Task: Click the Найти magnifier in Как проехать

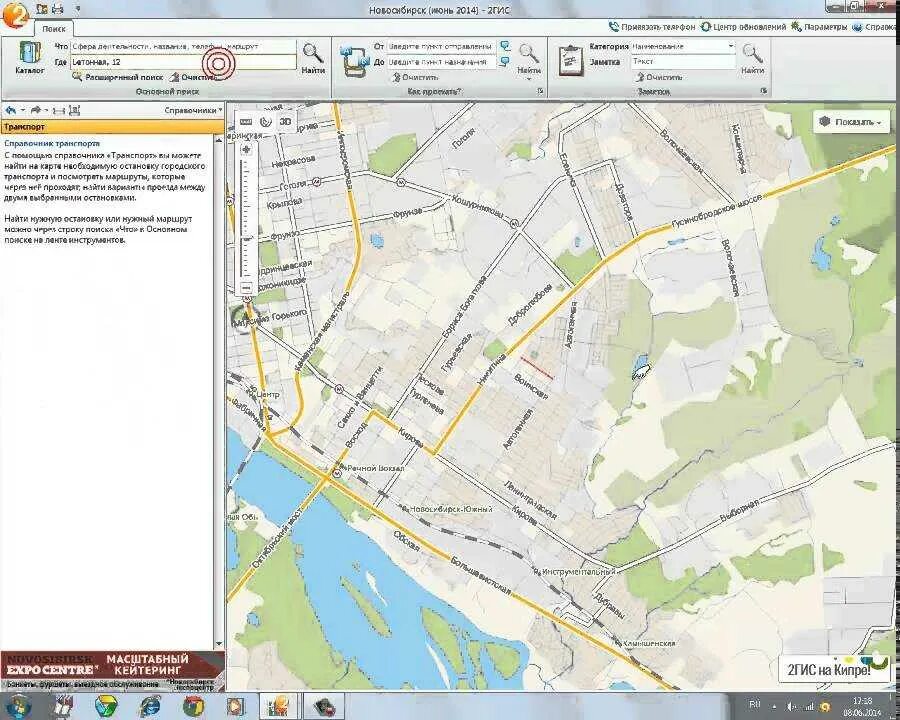Action: (x=529, y=59)
